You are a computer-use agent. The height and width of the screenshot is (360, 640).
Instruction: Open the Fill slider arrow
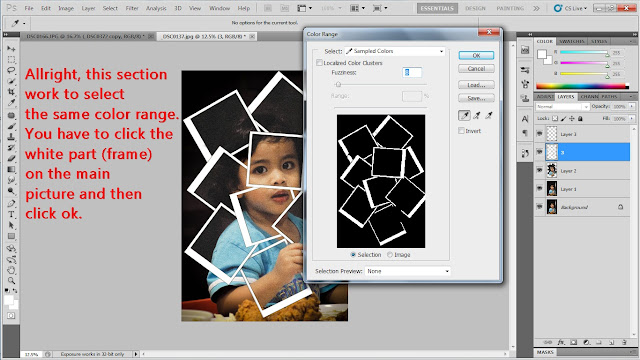click(x=632, y=118)
